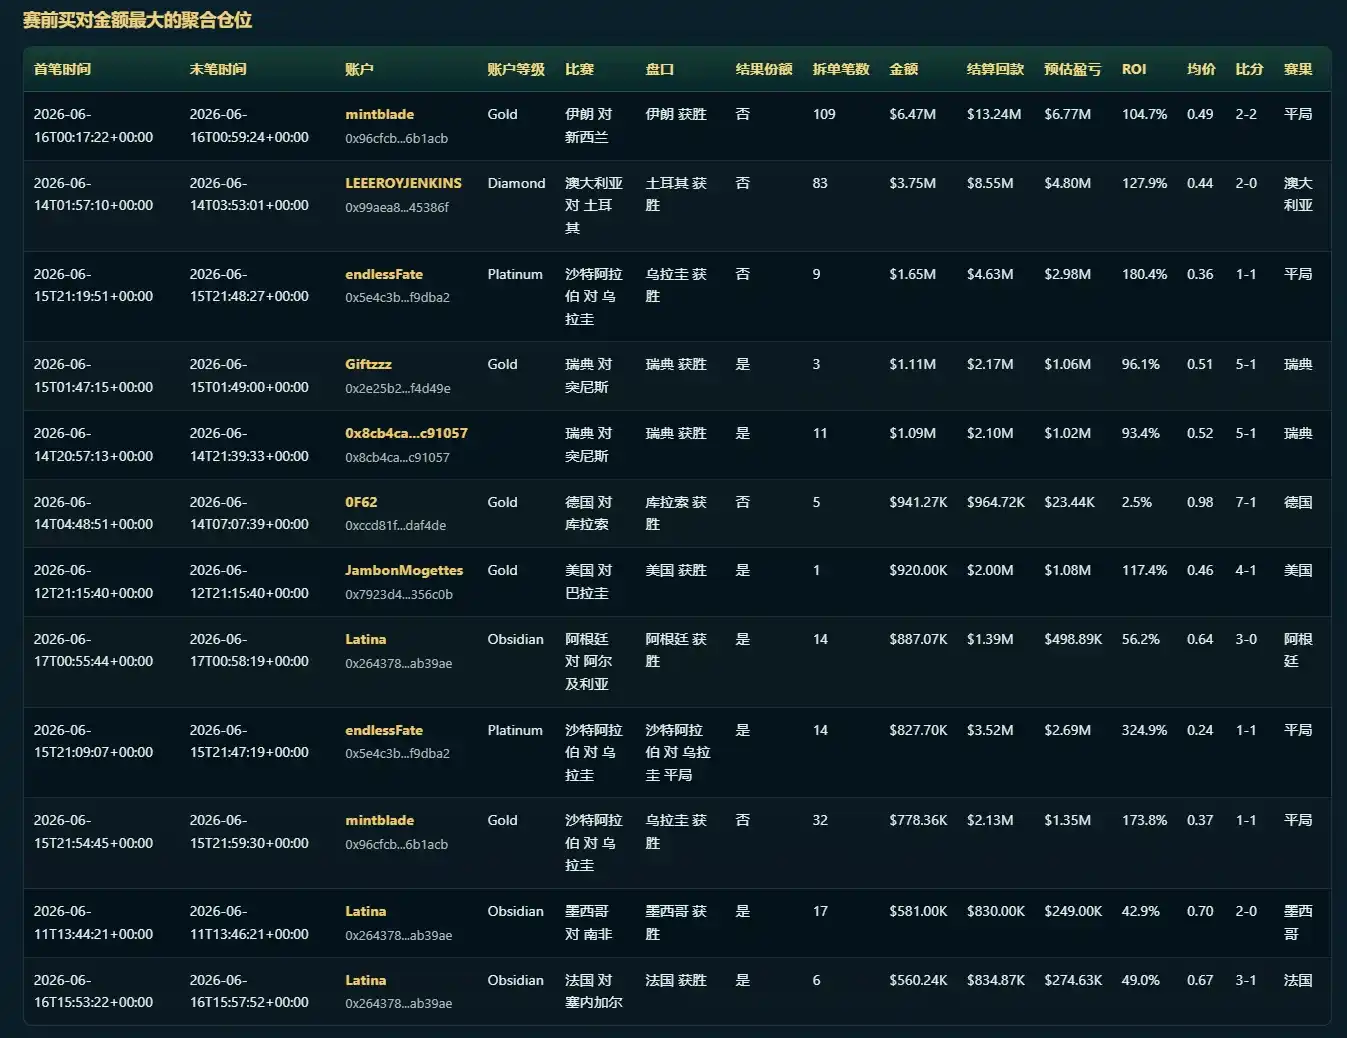The height and width of the screenshot is (1038, 1347).
Task: Click the 0.98 average price cell
Action: click(x=1200, y=502)
